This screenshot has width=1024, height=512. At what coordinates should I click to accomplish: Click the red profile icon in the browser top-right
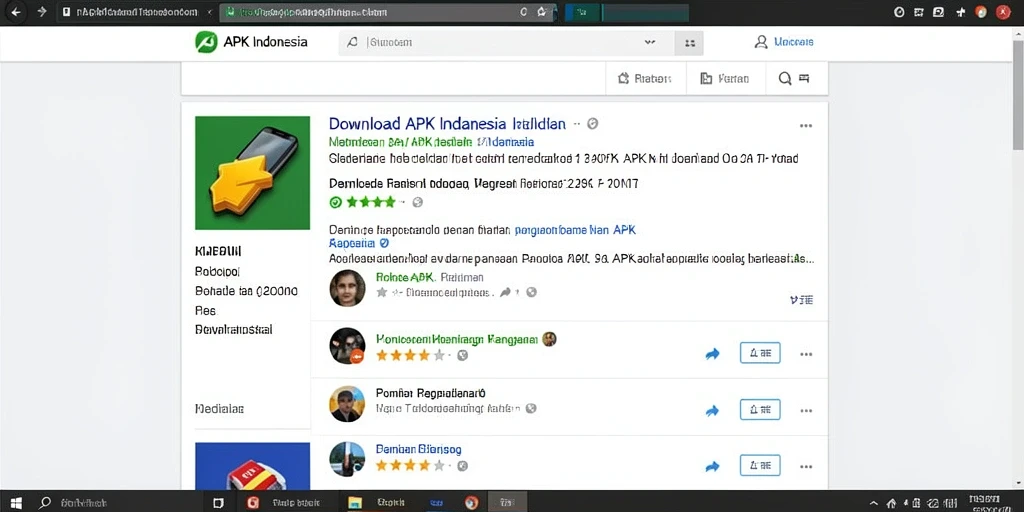[1002, 12]
